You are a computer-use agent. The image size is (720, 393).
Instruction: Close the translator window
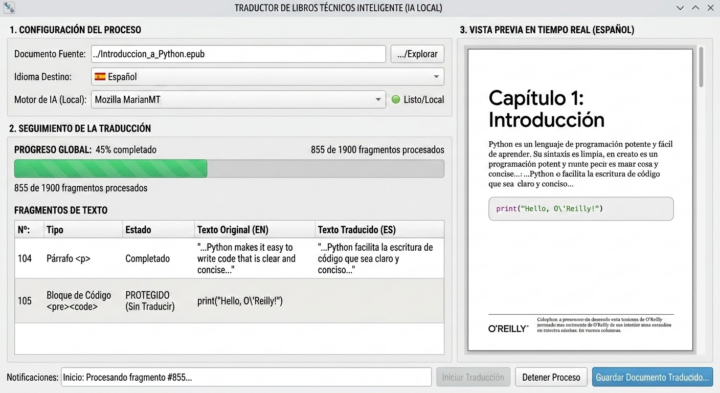[710, 8]
